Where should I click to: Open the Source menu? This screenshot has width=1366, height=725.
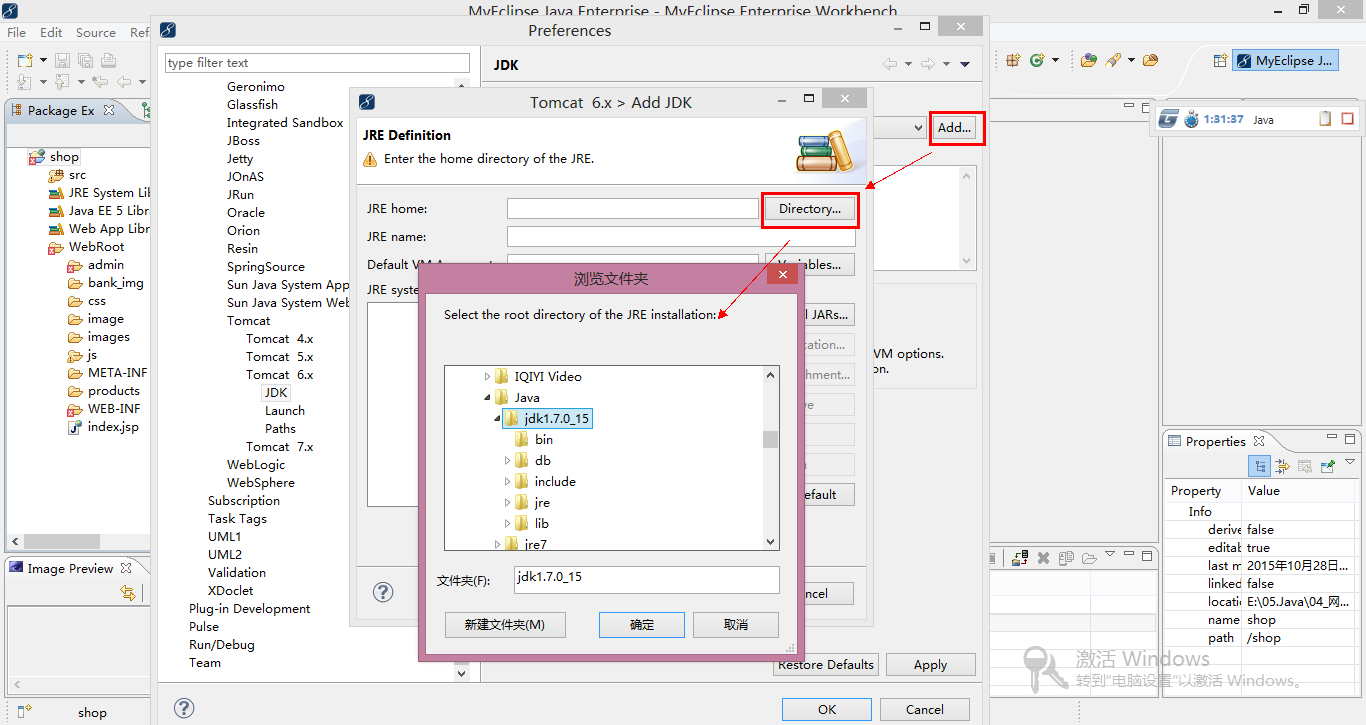point(96,32)
